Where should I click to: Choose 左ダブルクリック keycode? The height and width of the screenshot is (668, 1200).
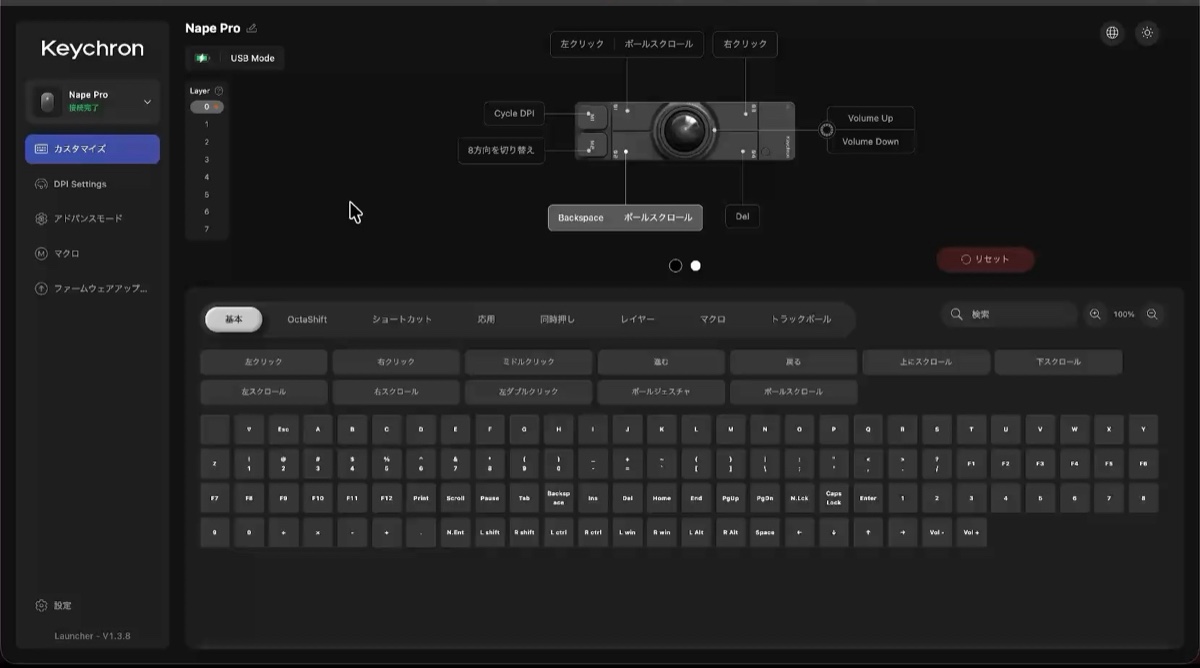[529, 392]
